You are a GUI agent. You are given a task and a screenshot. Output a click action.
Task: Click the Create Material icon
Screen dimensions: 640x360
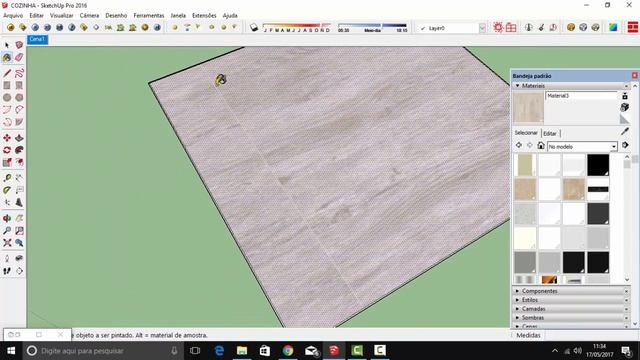point(624,107)
